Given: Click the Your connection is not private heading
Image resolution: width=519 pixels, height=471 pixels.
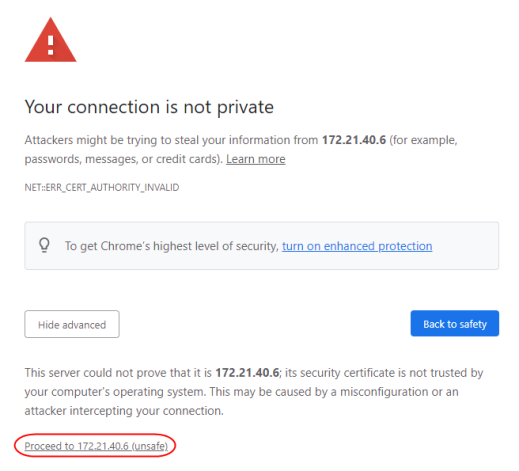Looking at the screenshot, I should click(149, 107).
